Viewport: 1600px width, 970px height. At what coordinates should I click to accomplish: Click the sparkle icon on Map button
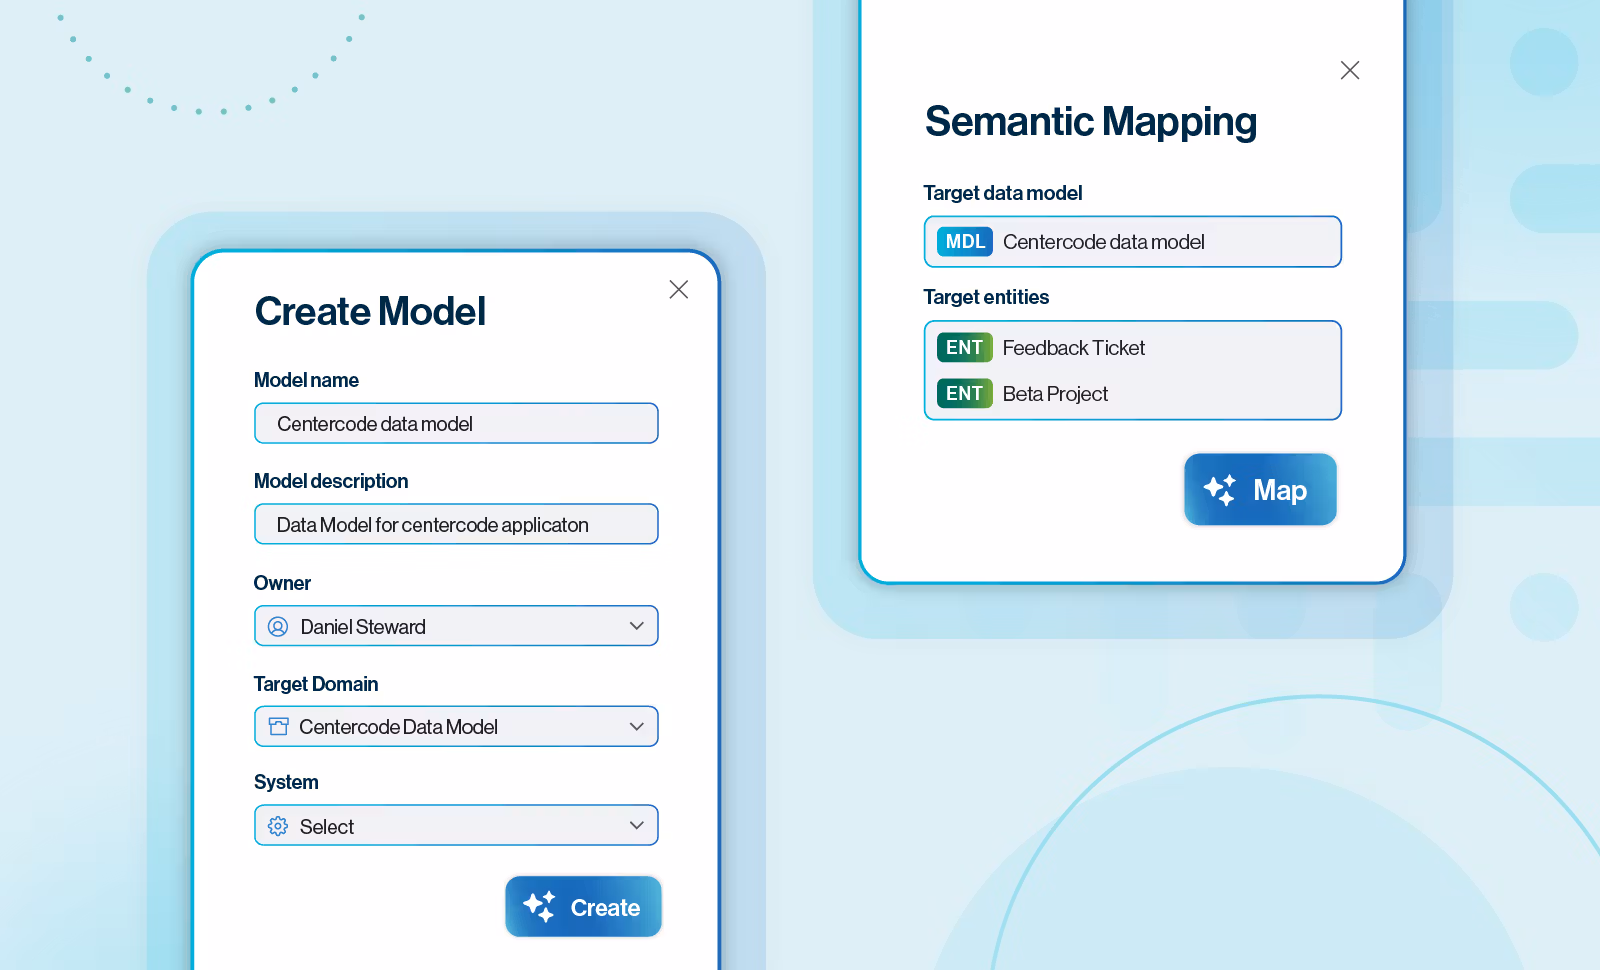click(1220, 490)
